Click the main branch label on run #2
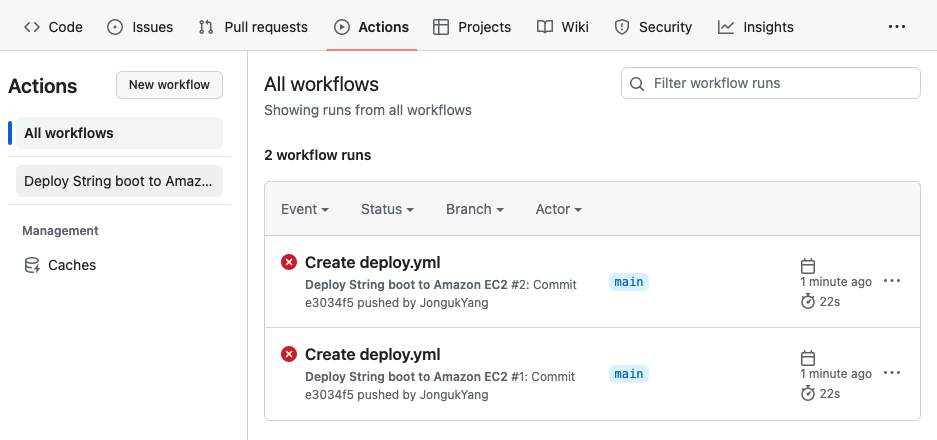This screenshot has height=440, width=937. point(629,282)
